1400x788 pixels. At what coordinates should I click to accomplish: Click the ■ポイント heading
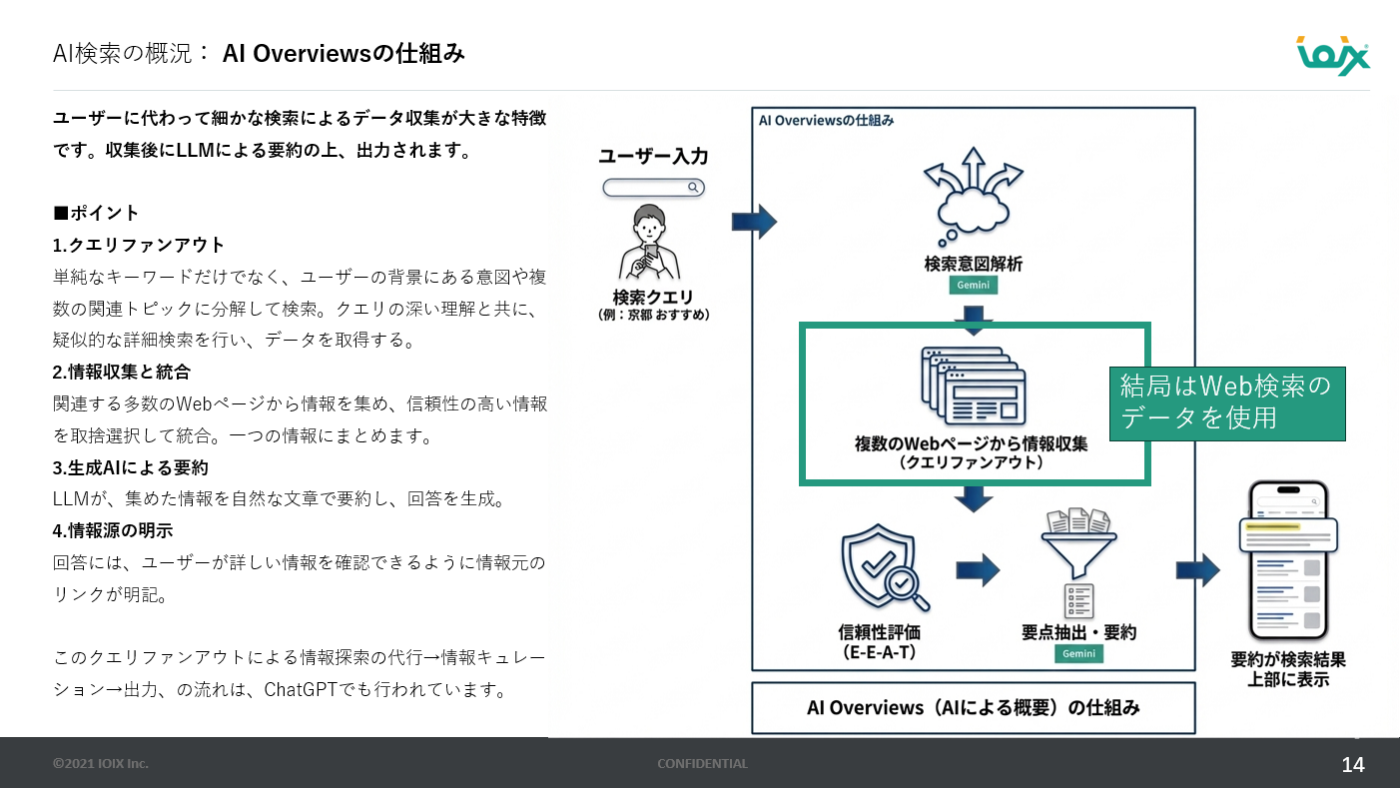(x=96, y=213)
